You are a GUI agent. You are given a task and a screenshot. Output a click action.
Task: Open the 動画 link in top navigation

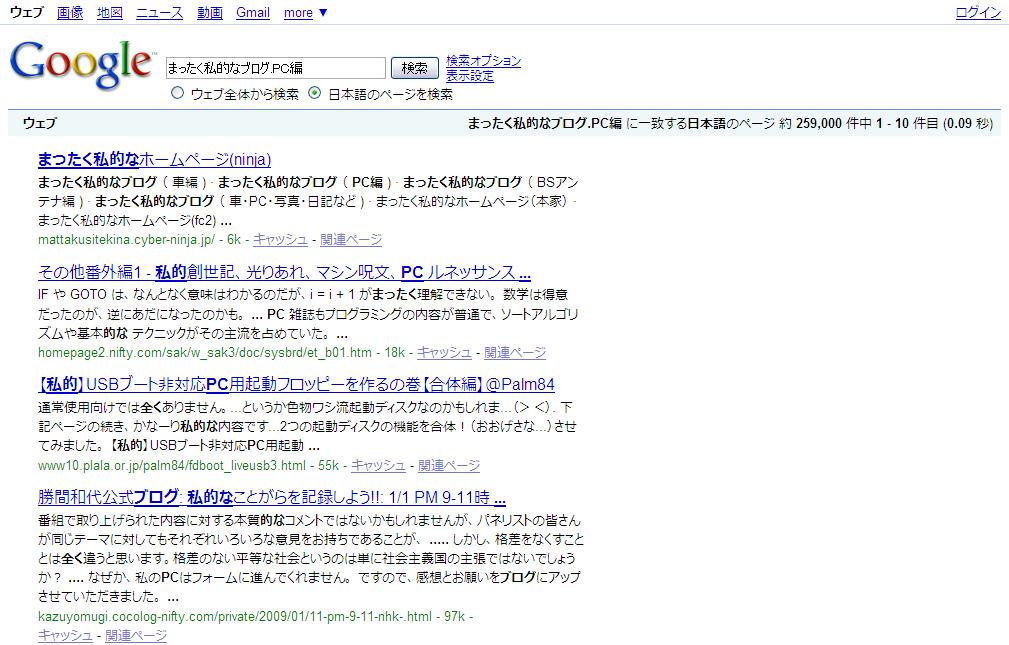pyautogui.click(x=210, y=12)
